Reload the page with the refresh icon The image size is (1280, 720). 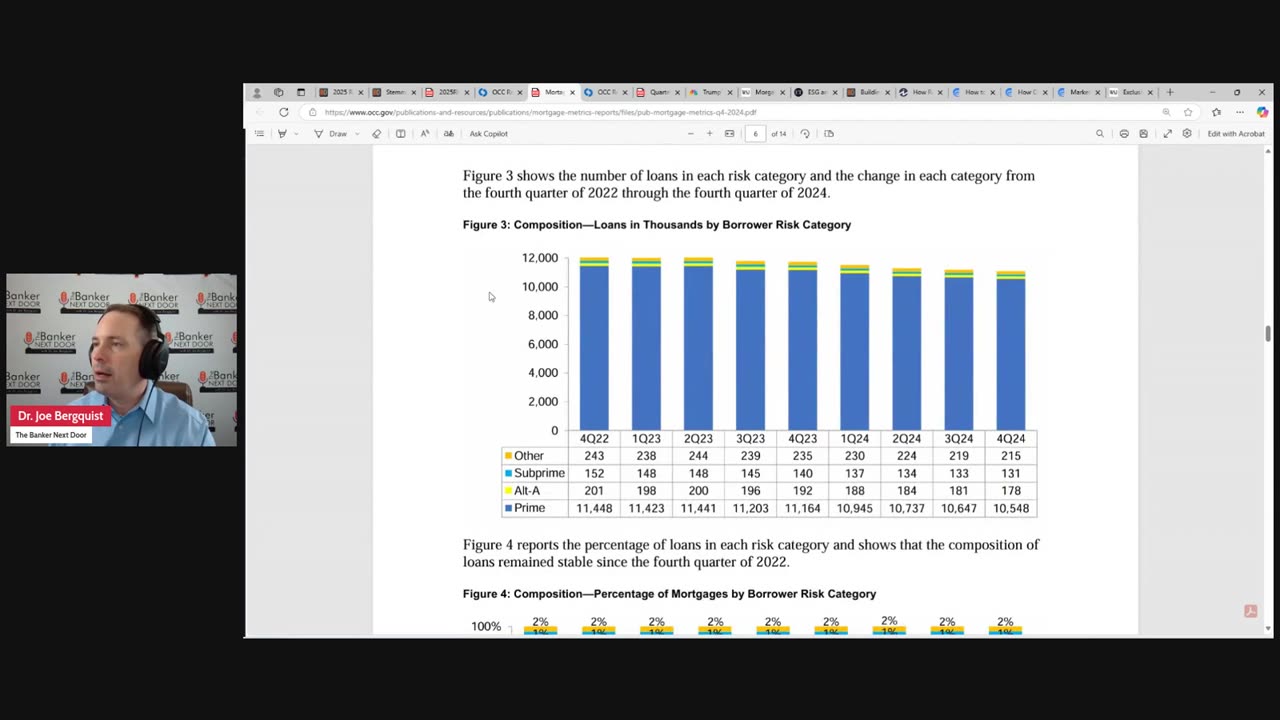[284, 112]
